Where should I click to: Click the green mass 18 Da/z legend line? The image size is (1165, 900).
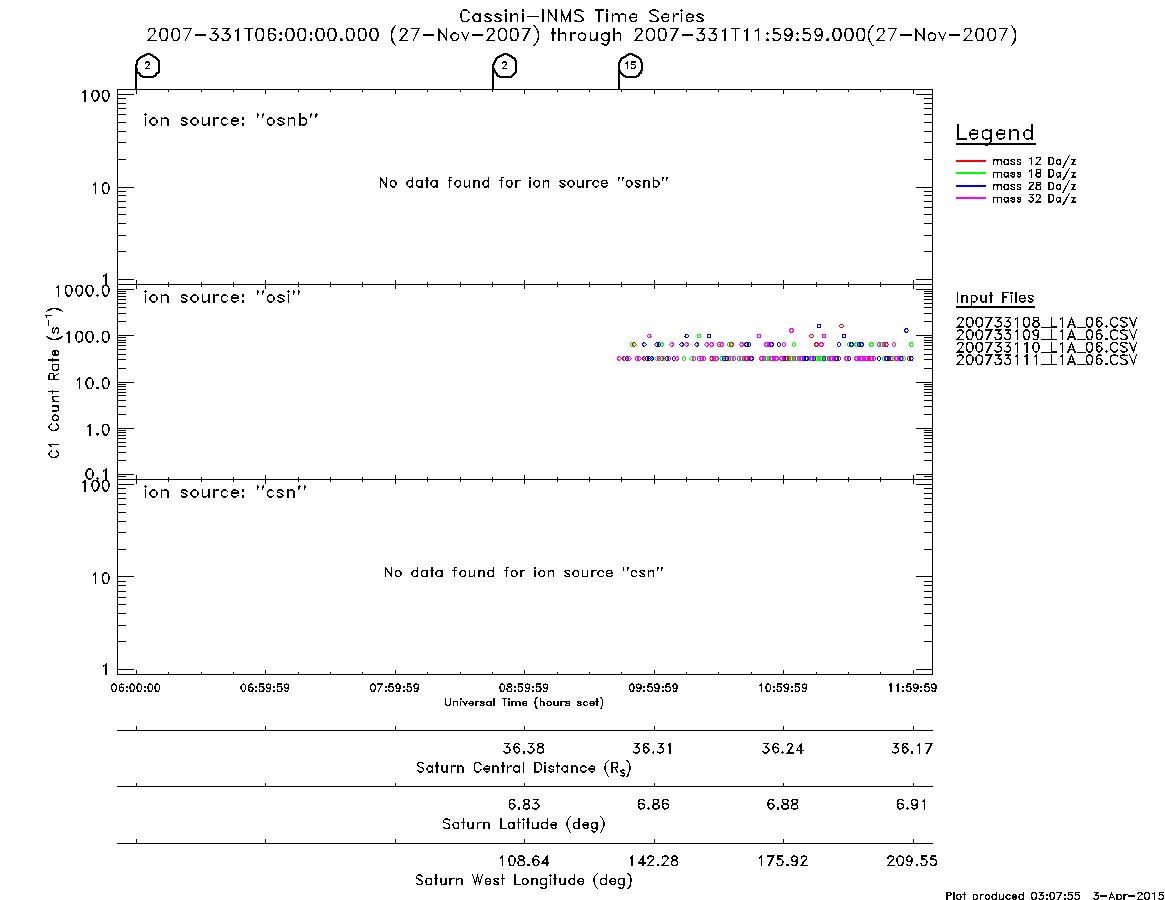pos(970,174)
